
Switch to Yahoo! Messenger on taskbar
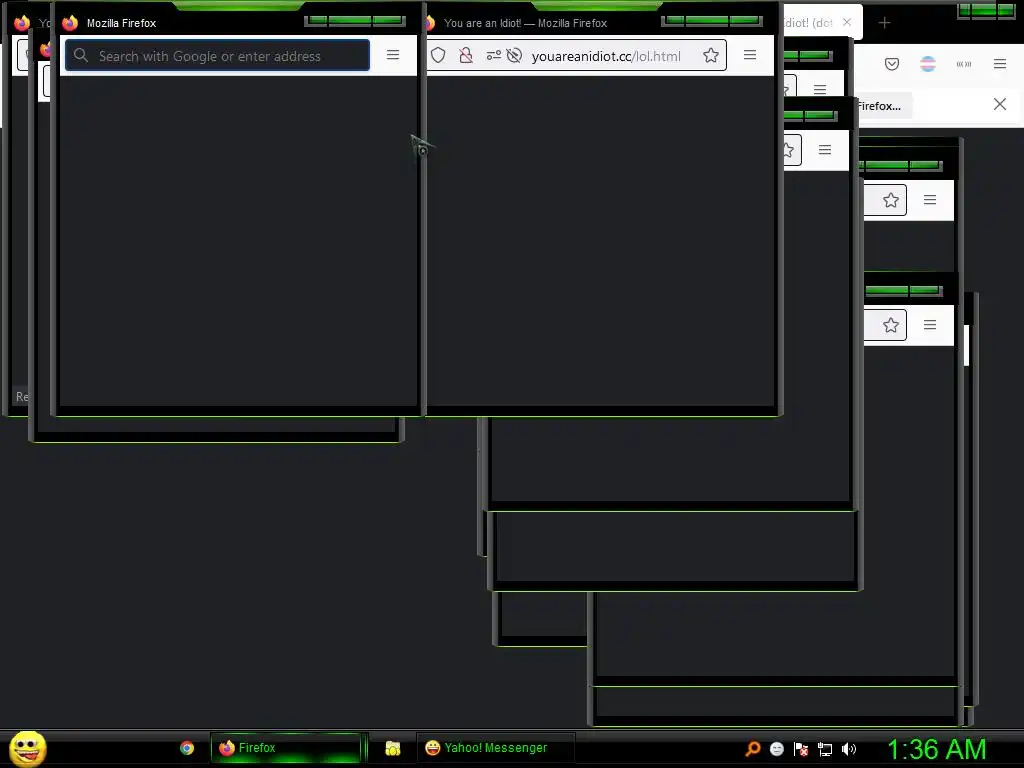click(x=496, y=748)
